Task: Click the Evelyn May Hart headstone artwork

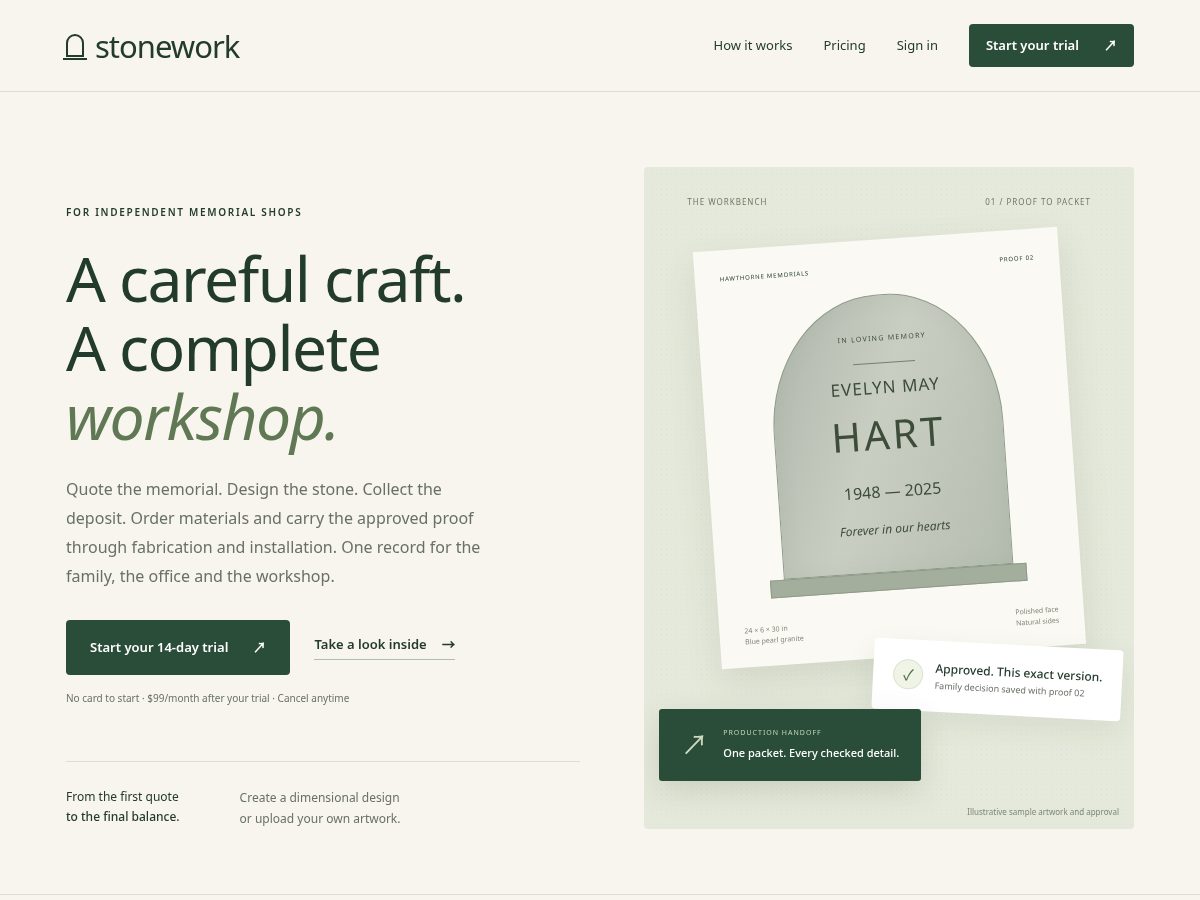Action: (x=896, y=445)
